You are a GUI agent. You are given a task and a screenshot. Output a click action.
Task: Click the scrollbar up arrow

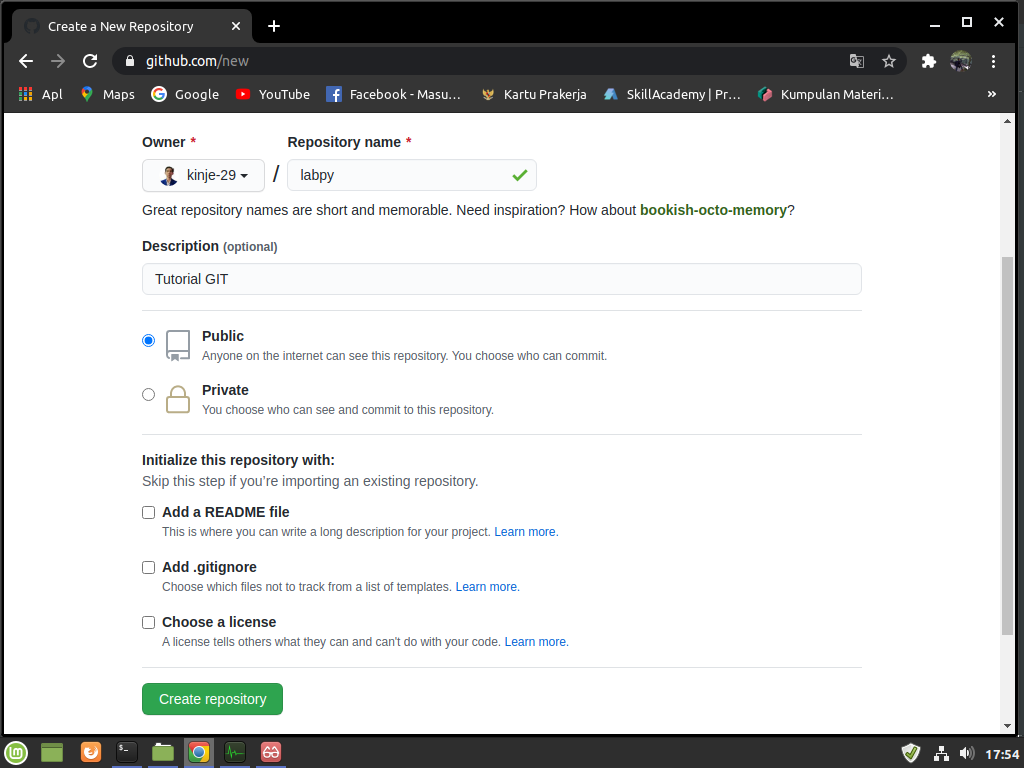pyautogui.click(x=1008, y=121)
